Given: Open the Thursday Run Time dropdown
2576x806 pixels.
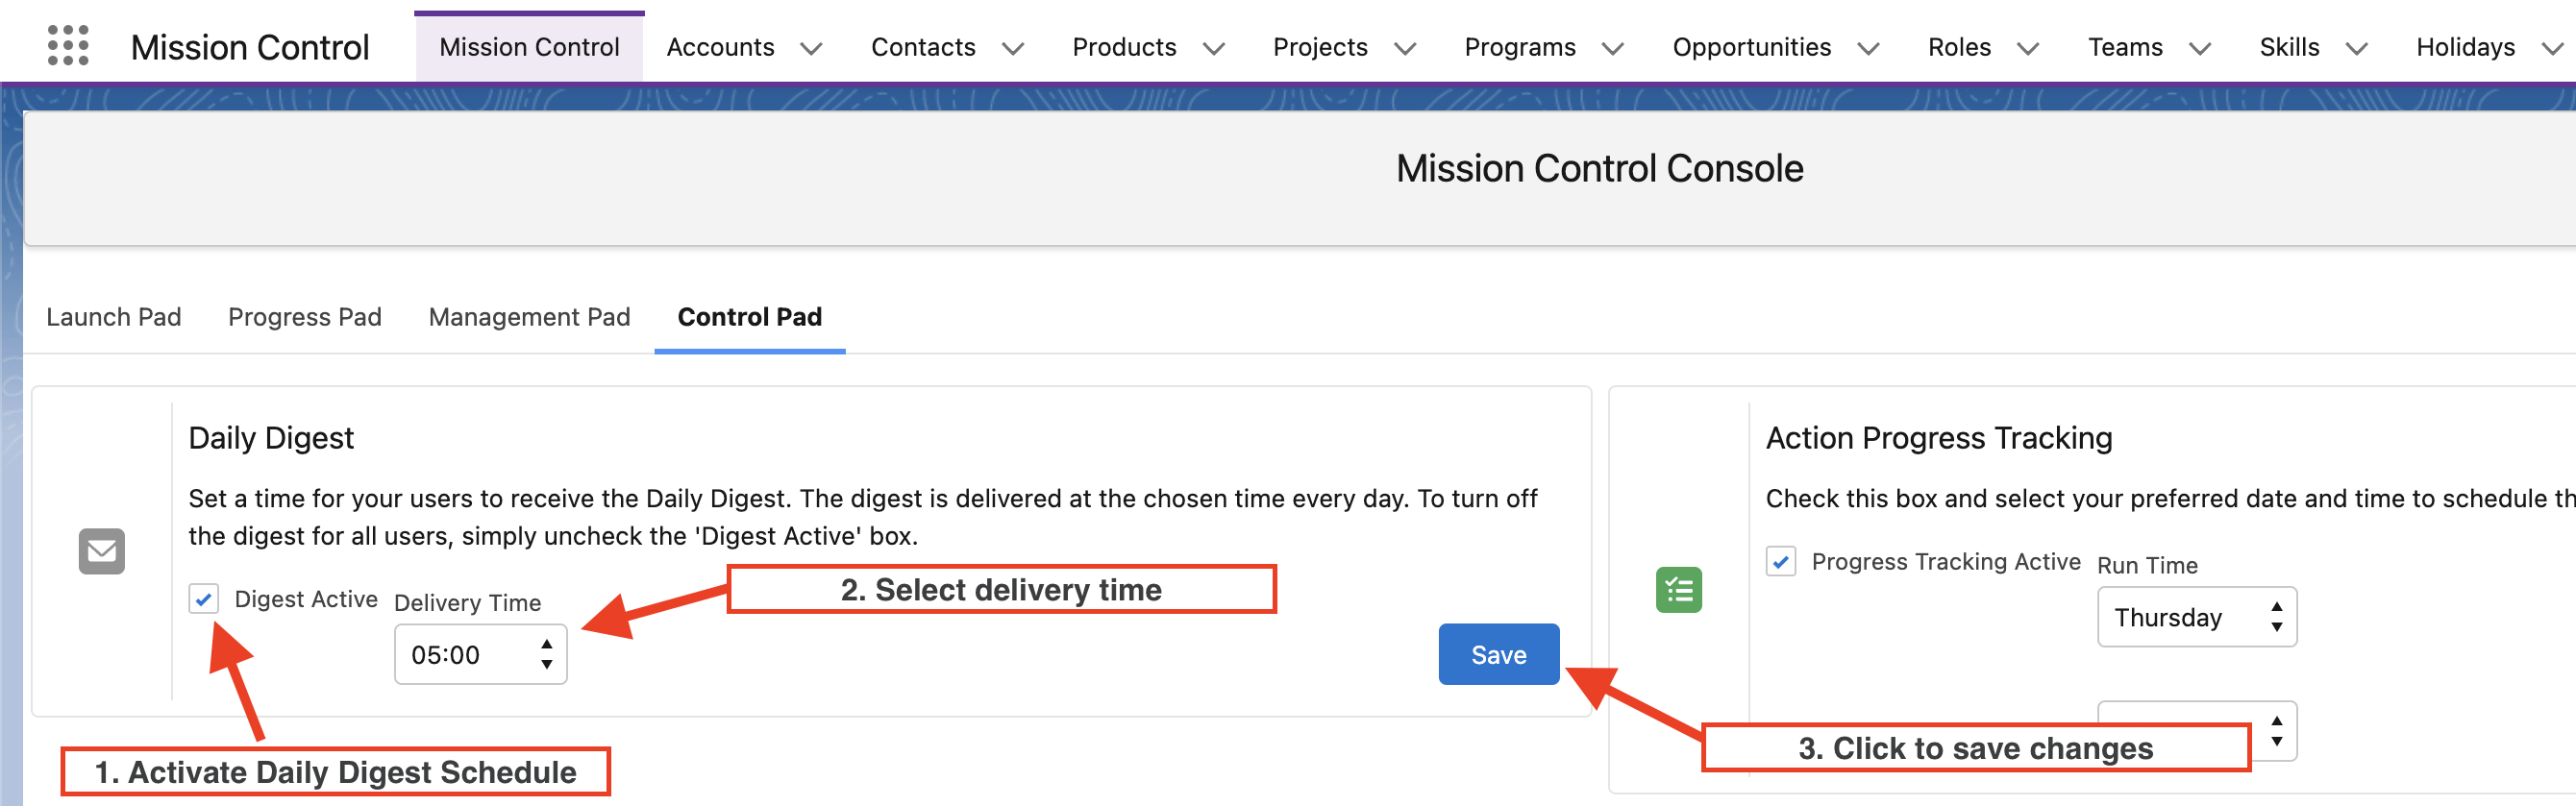Looking at the screenshot, I should [2195, 618].
